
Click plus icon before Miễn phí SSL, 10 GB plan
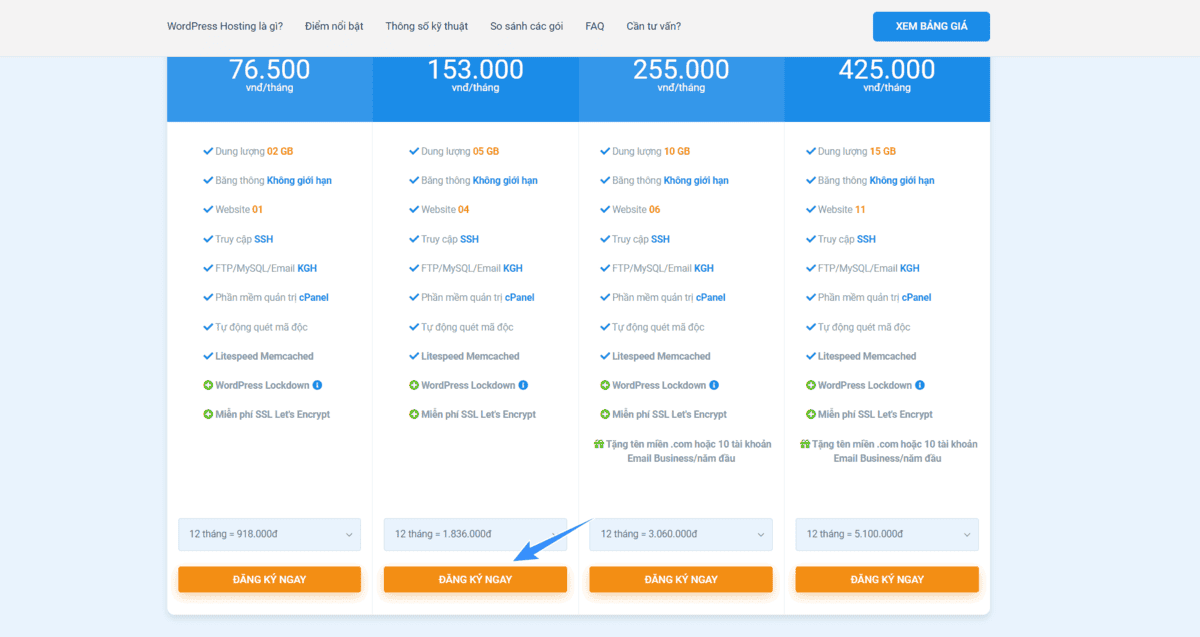605,414
